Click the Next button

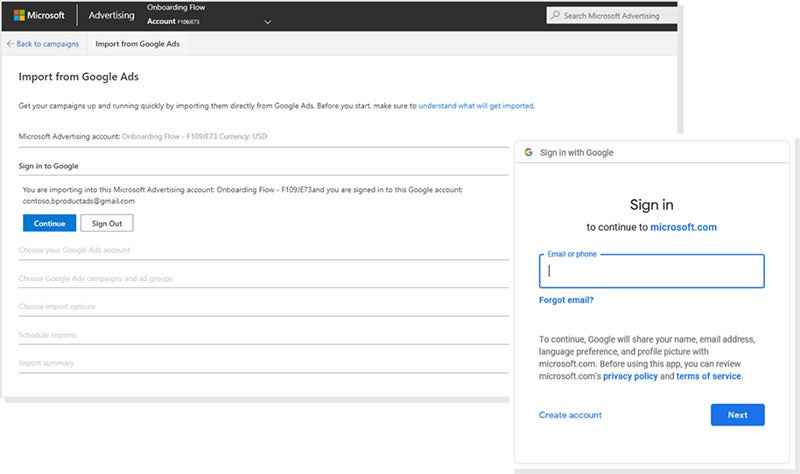tap(738, 415)
